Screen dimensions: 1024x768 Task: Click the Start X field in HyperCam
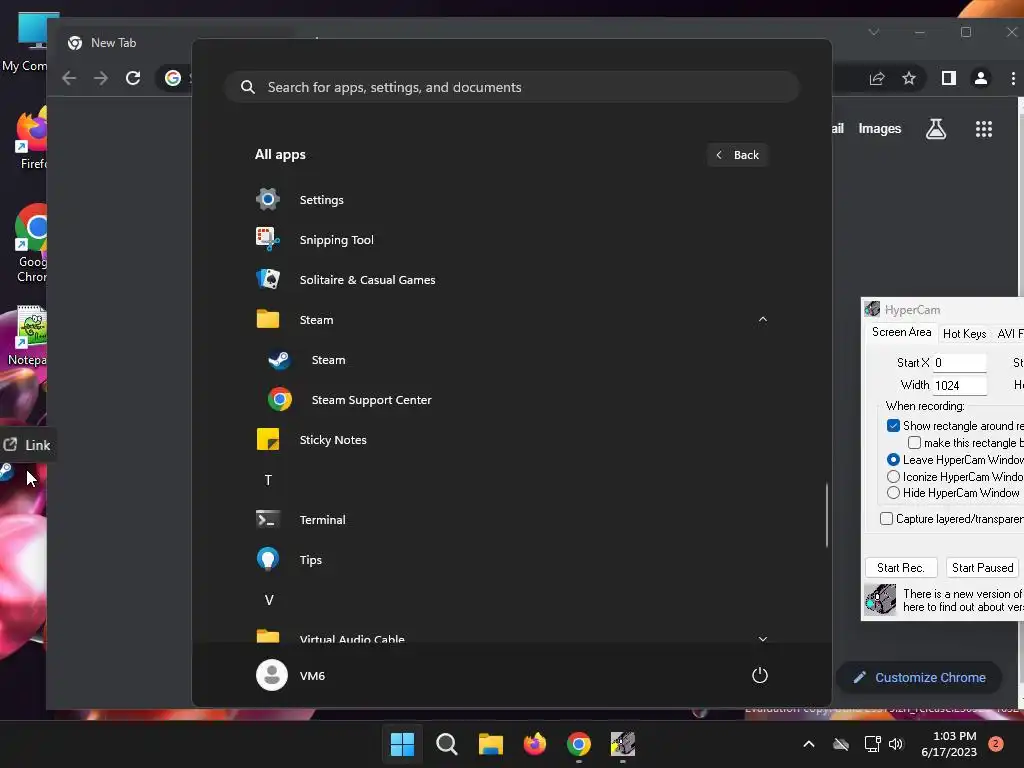click(959, 362)
